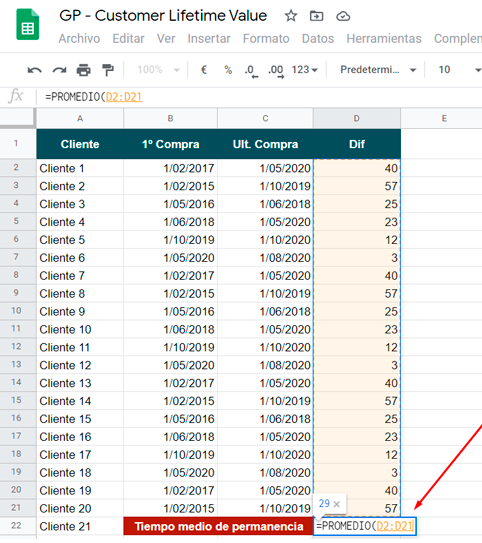Click the Ult. Compra header cell
This screenshot has height=543, width=482.
265,144
